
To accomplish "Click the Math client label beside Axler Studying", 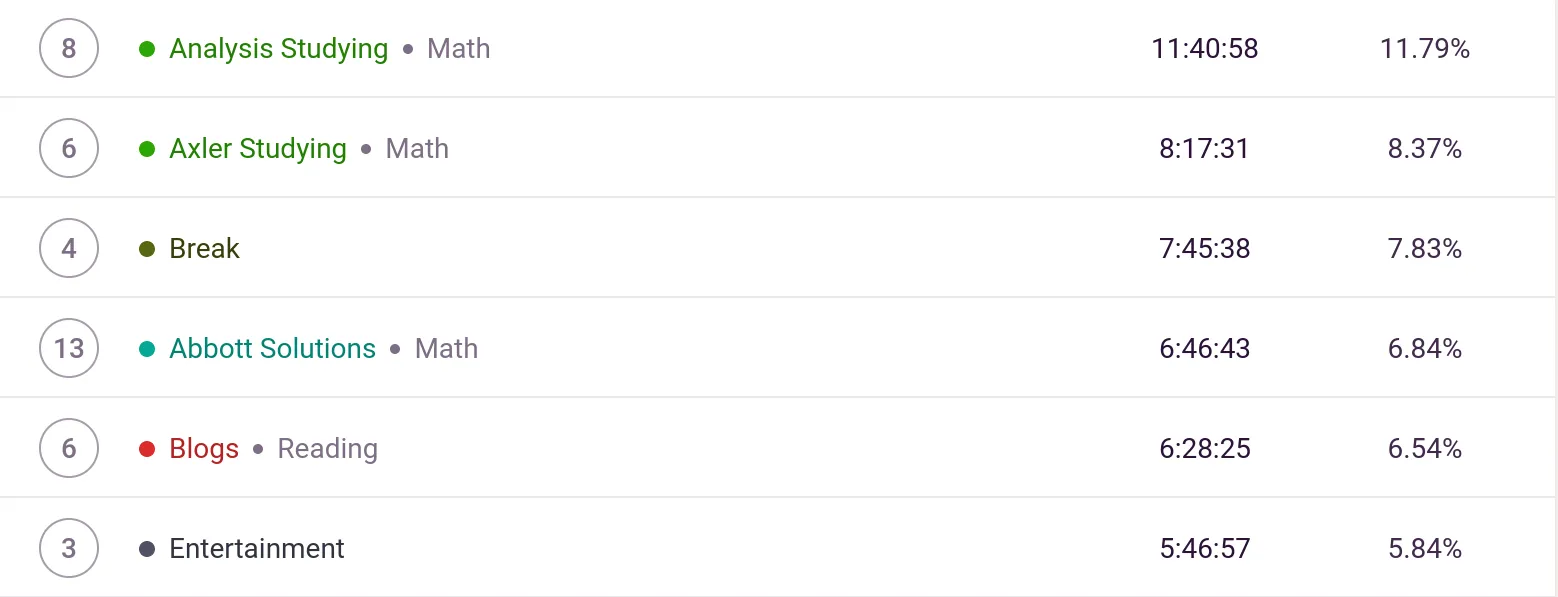I will point(417,148).
